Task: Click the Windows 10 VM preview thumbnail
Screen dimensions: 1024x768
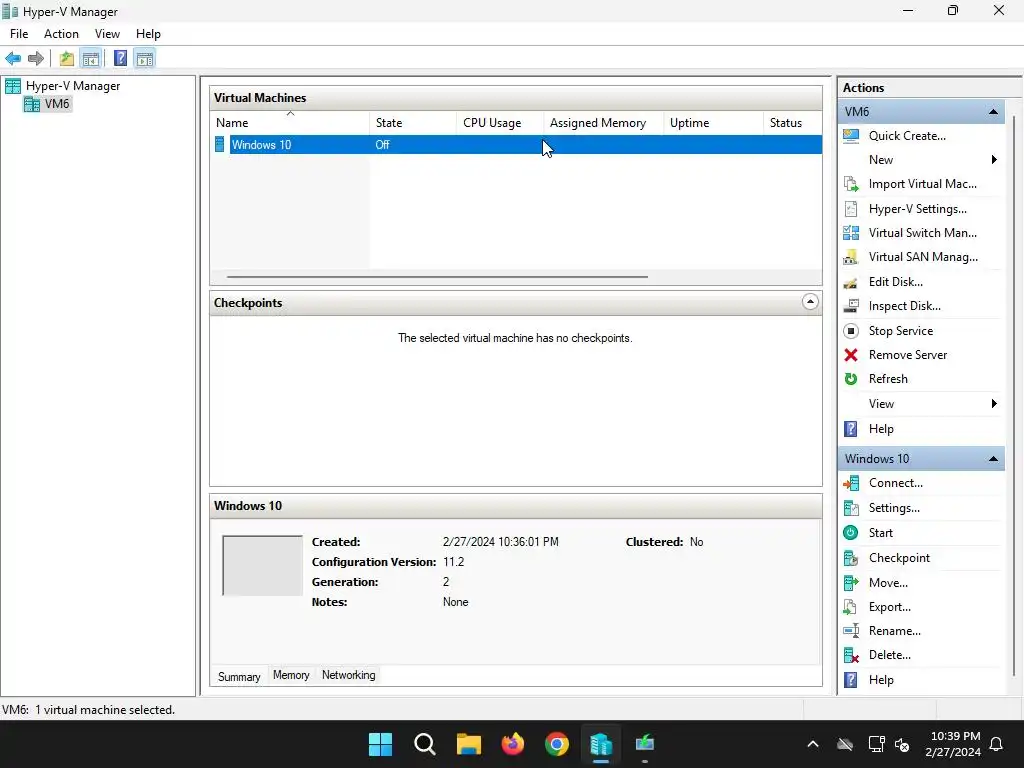Action: (x=263, y=566)
